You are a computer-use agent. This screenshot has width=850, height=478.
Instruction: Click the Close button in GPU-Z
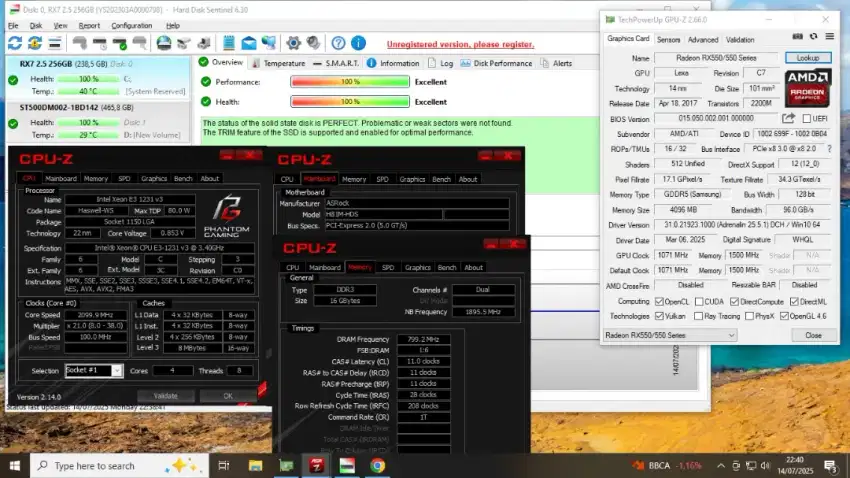pos(813,335)
